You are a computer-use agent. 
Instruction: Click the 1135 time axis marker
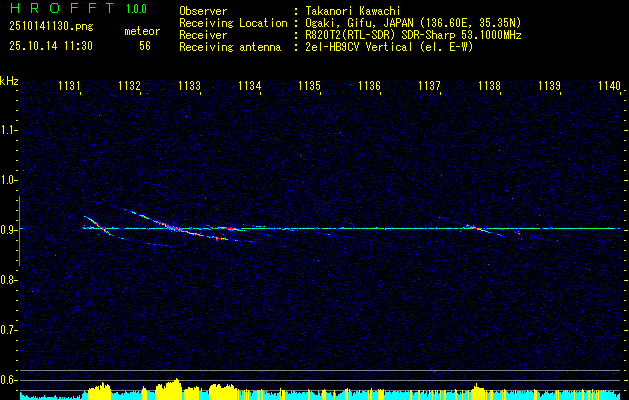pyautogui.click(x=309, y=85)
